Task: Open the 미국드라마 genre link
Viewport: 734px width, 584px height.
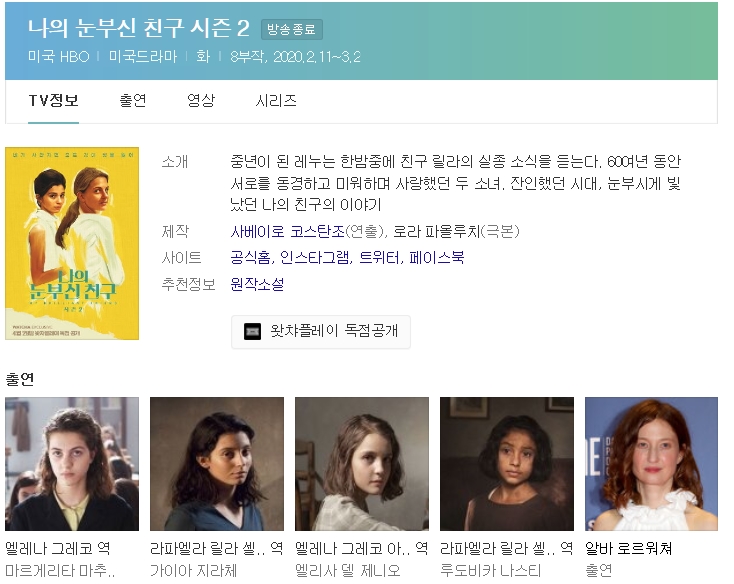Action: pyautogui.click(x=143, y=56)
